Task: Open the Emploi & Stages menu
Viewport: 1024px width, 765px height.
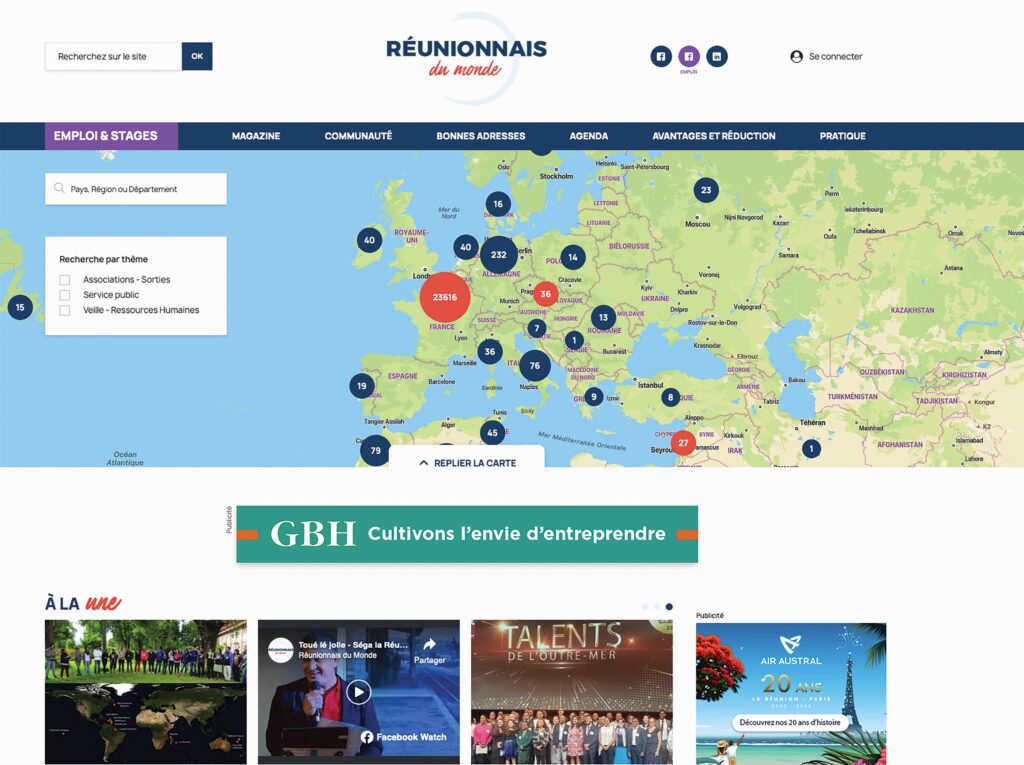Action: tap(112, 136)
